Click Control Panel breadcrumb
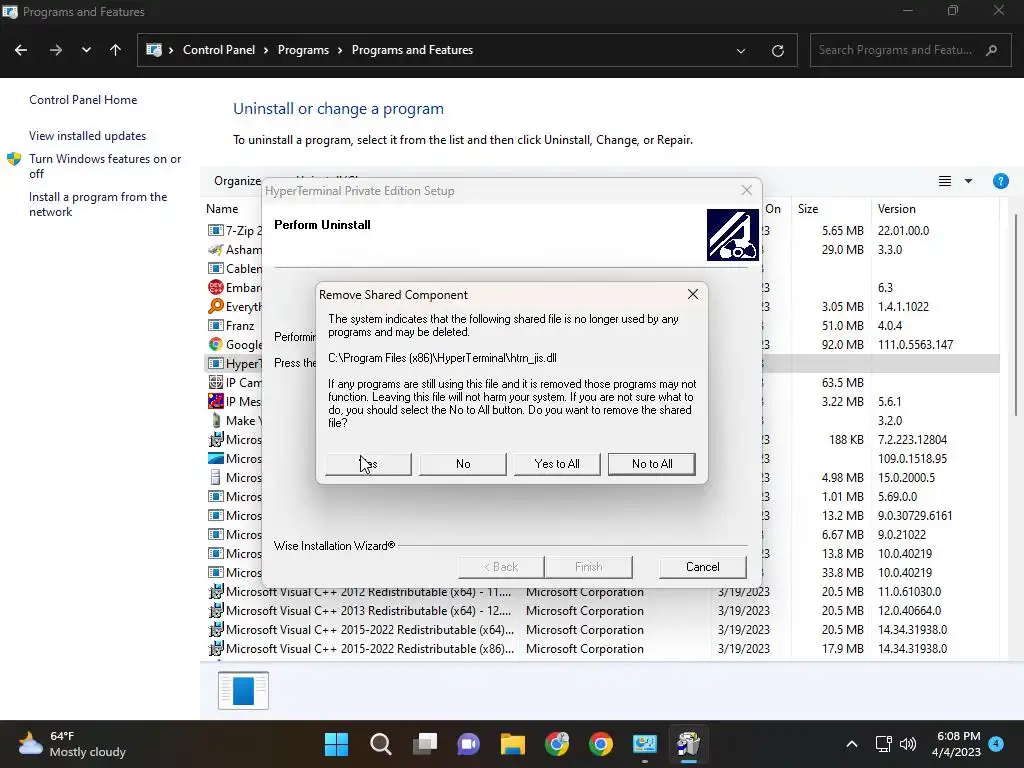This screenshot has height=768, width=1024. pos(219,50)
